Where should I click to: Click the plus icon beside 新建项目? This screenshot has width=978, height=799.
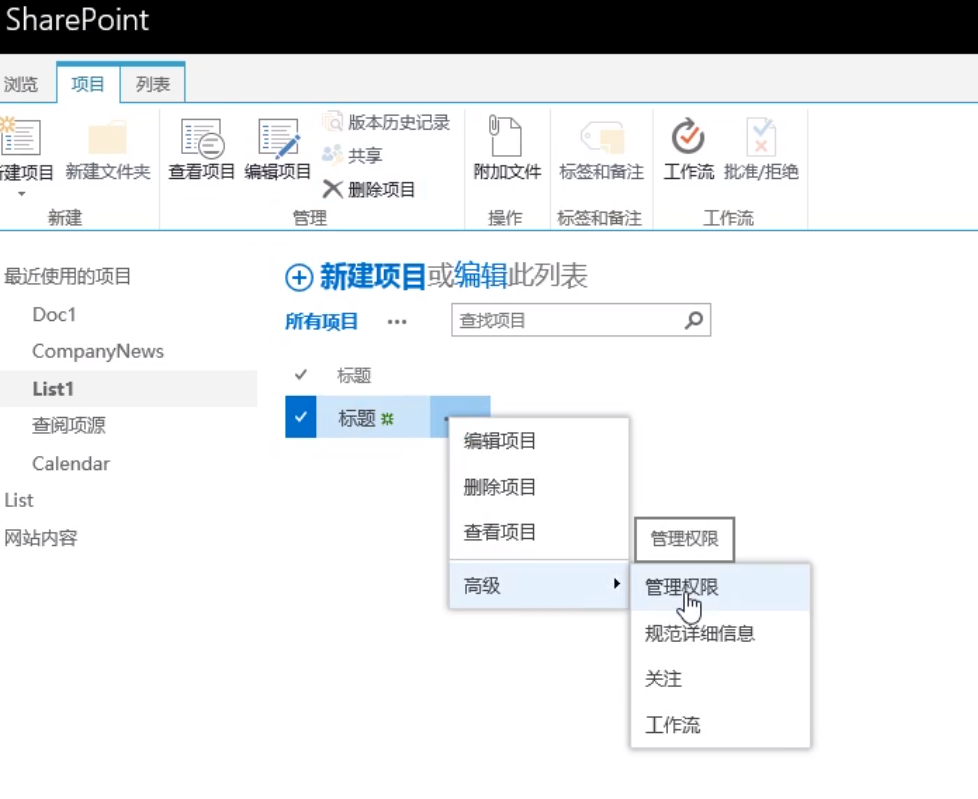(x=299, y=278)
